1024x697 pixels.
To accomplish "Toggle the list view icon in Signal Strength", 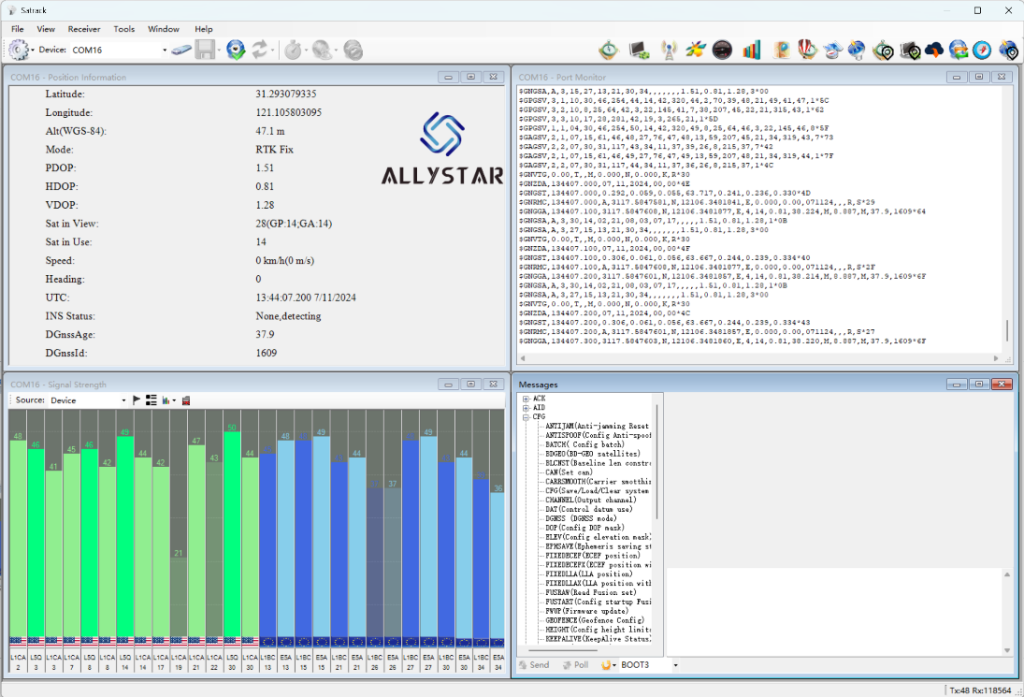I will pyautogui.click(x=151, y=400).
